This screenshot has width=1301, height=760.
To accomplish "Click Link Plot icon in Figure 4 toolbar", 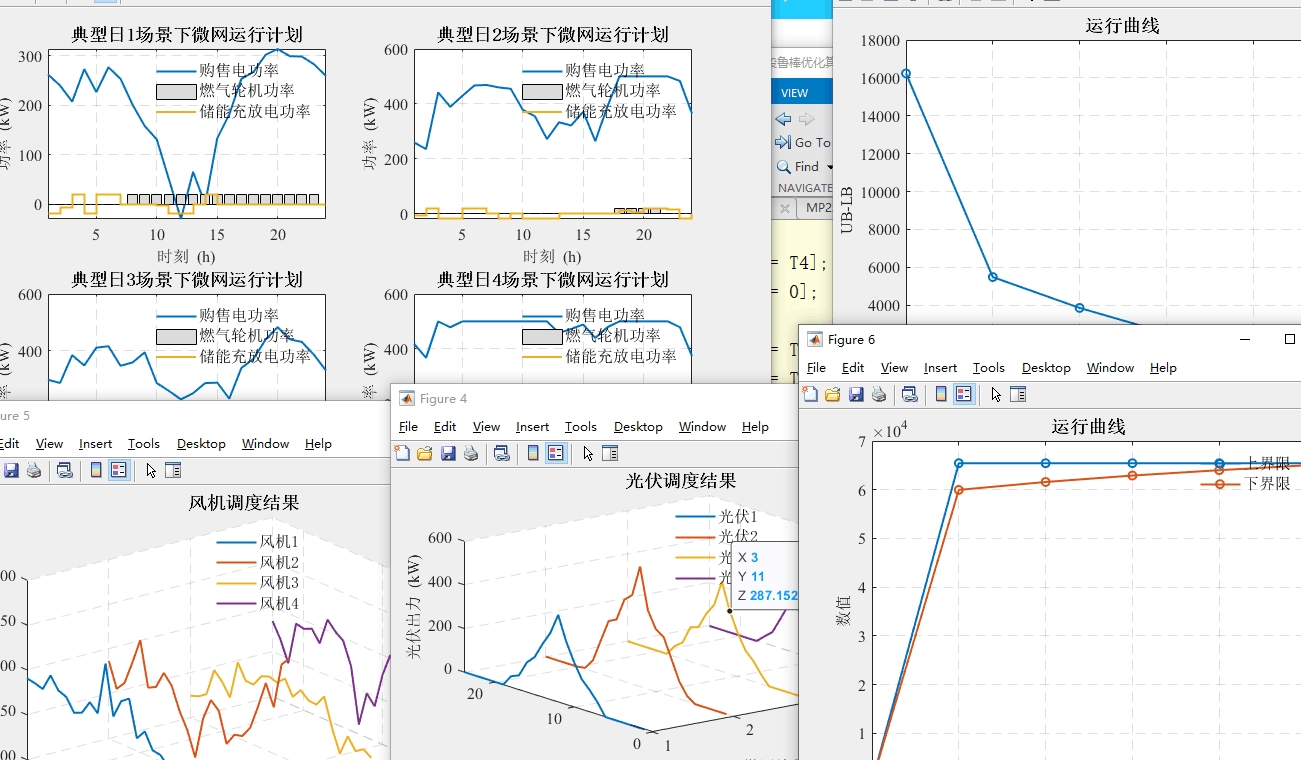I will (502, 453).
